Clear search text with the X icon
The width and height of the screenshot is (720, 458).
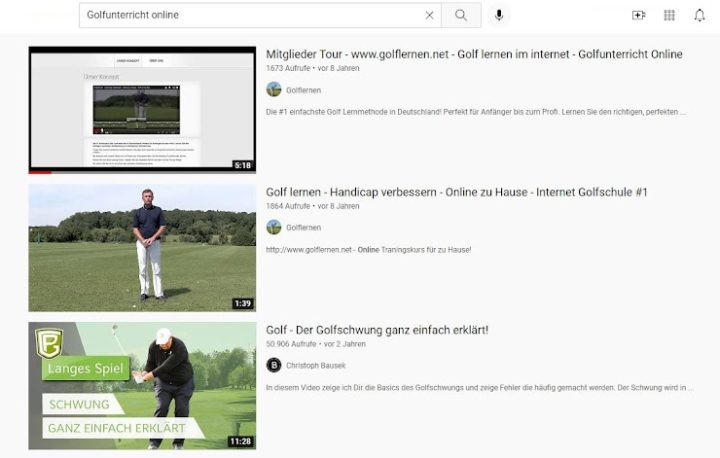pos(430,15)
